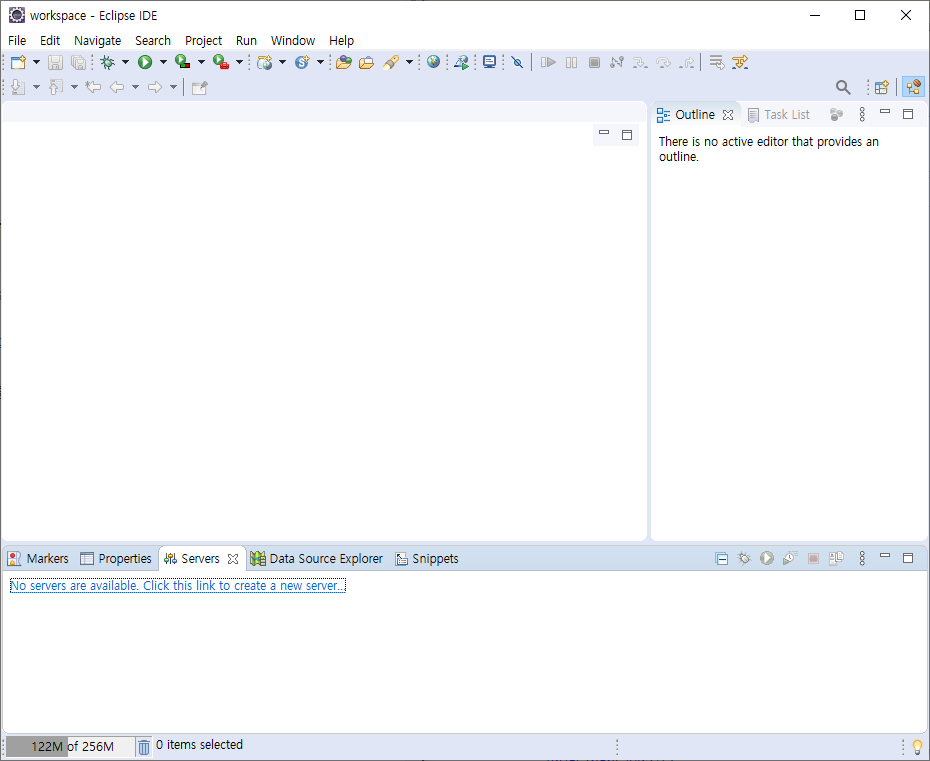This screenshot has width=930, height=761.
Task: Click the Previous Annotation icon
Action: (56, 87)
